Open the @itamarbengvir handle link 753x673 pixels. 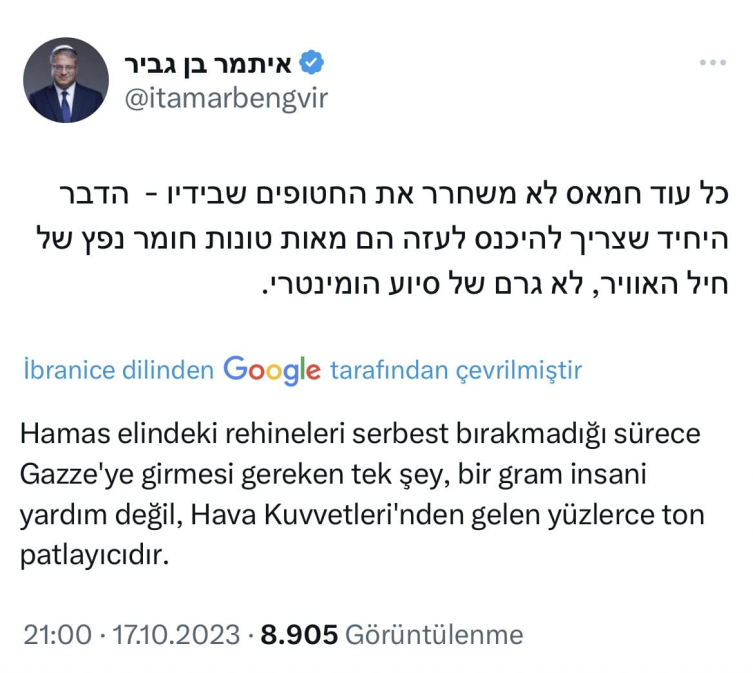(x=224, y=97)
